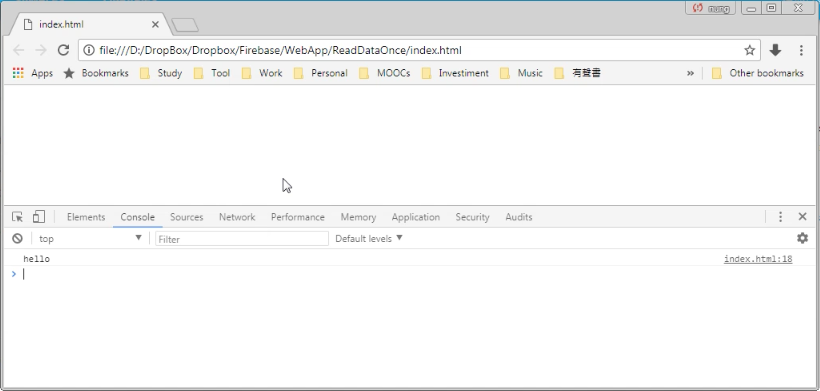Viewport: 820px width, 391px height.
Task: Focus the console Filter field
Action: (x=242, y=239)
